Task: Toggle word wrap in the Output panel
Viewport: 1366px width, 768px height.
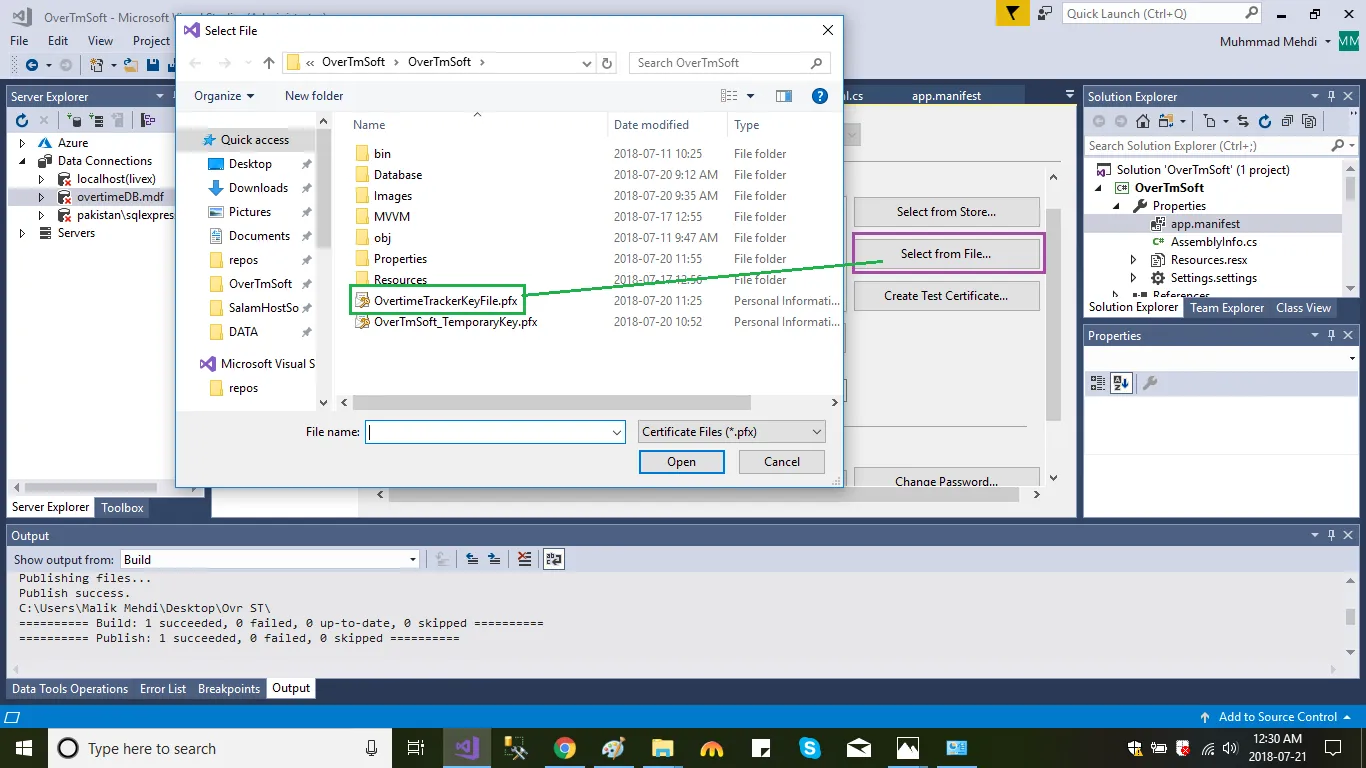Action: (x=554, y=559)
